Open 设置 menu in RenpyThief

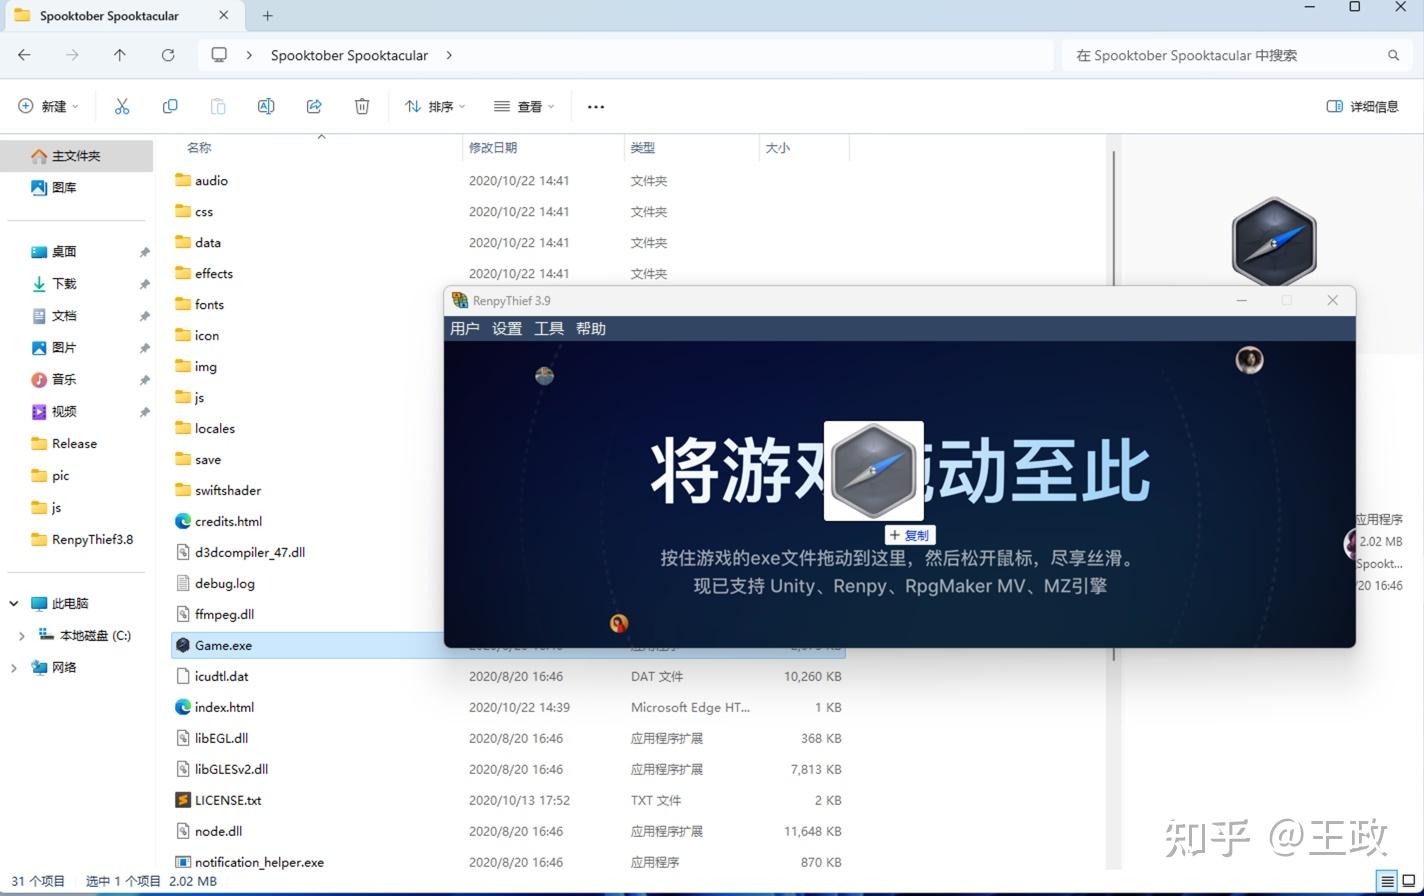pos(507,328)
